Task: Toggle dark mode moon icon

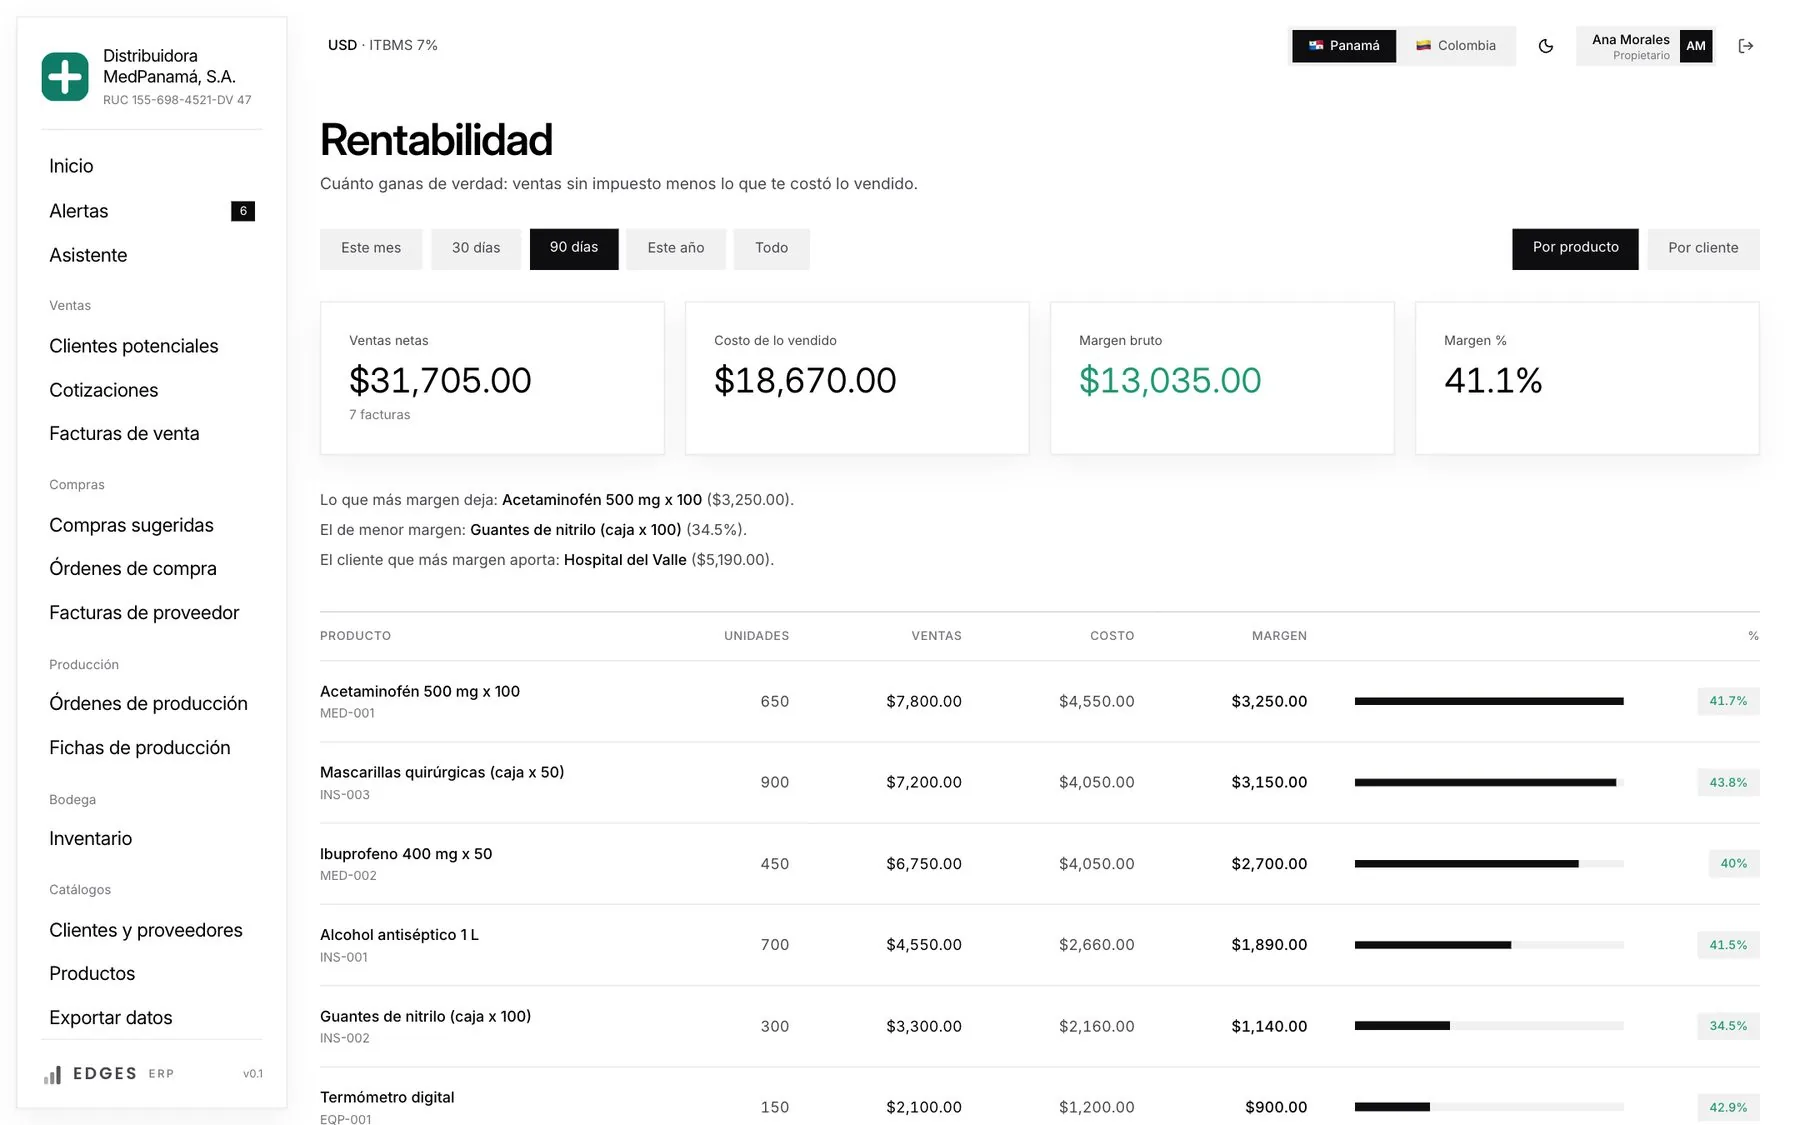Action: [1546, 46]
